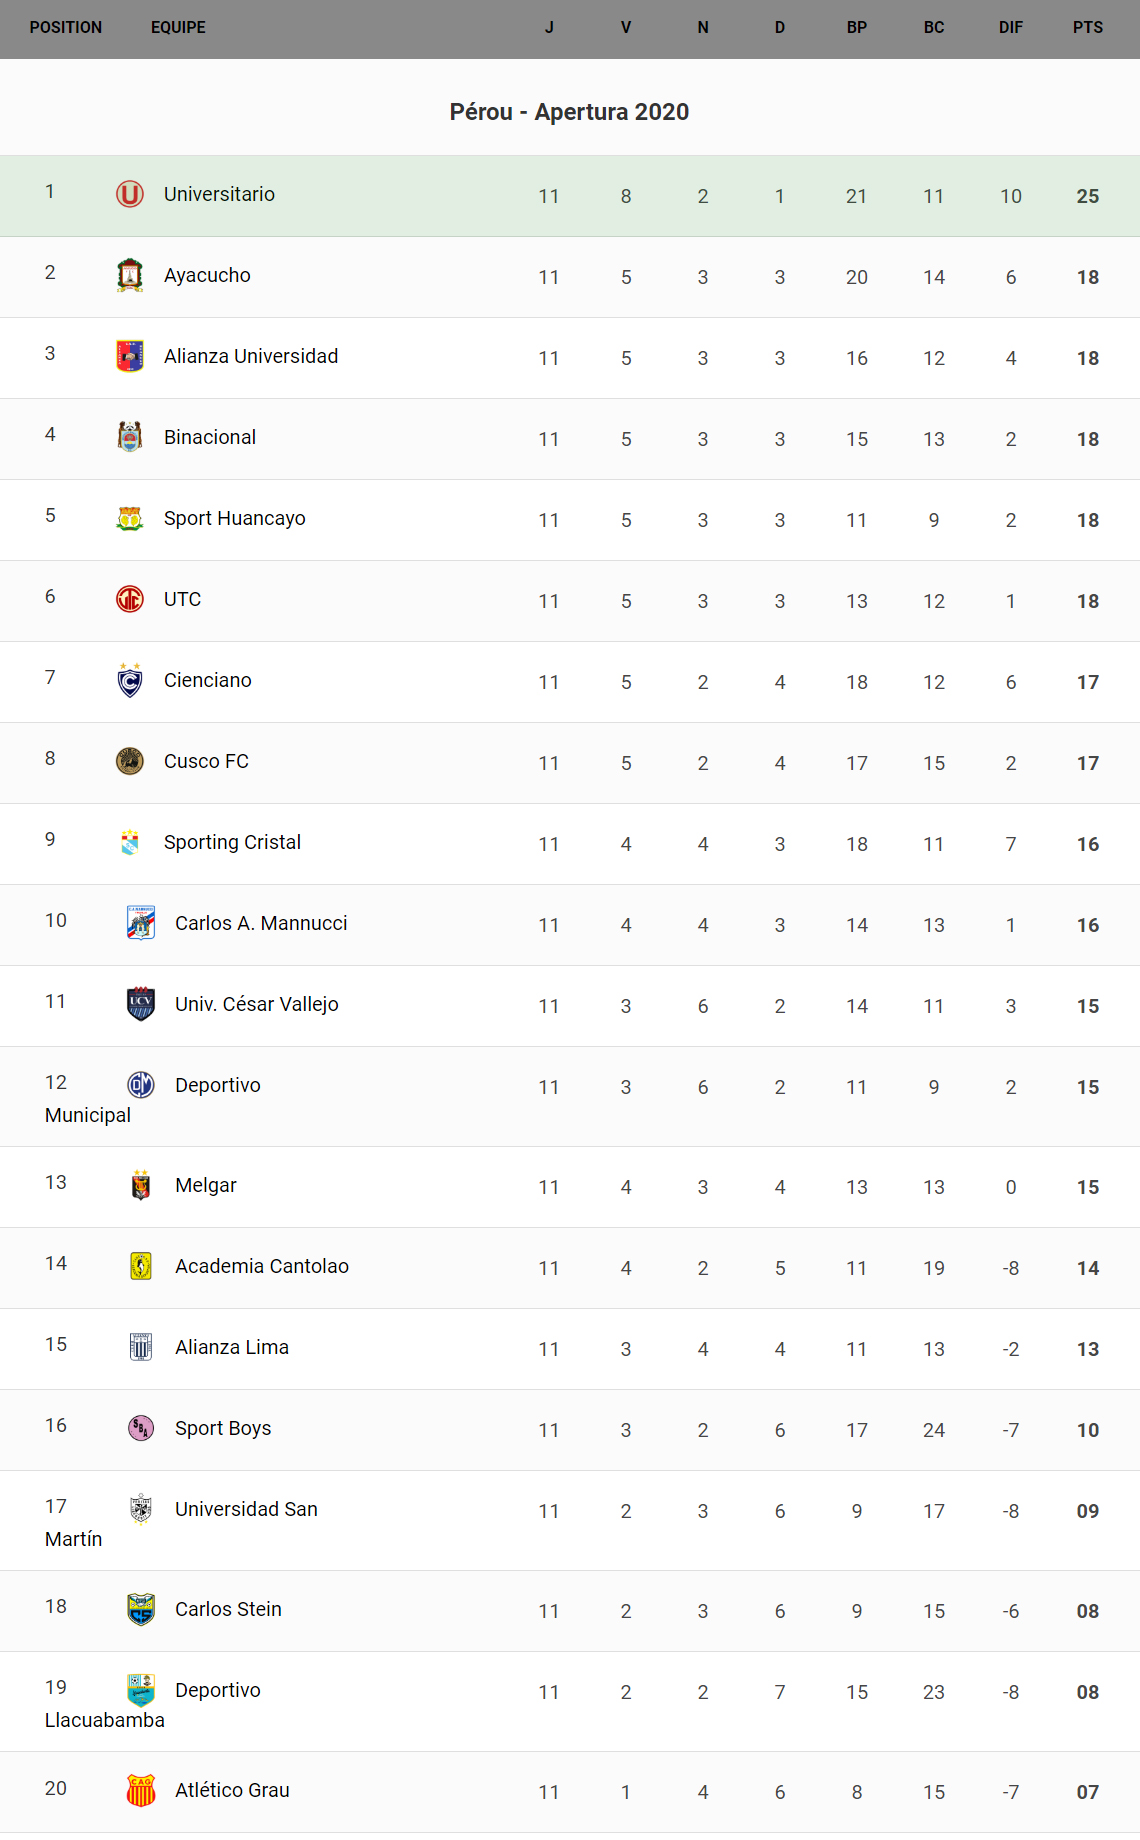Open the Alianza Lima team link
This screenshot has width=1140, height=1840.
231,1347
